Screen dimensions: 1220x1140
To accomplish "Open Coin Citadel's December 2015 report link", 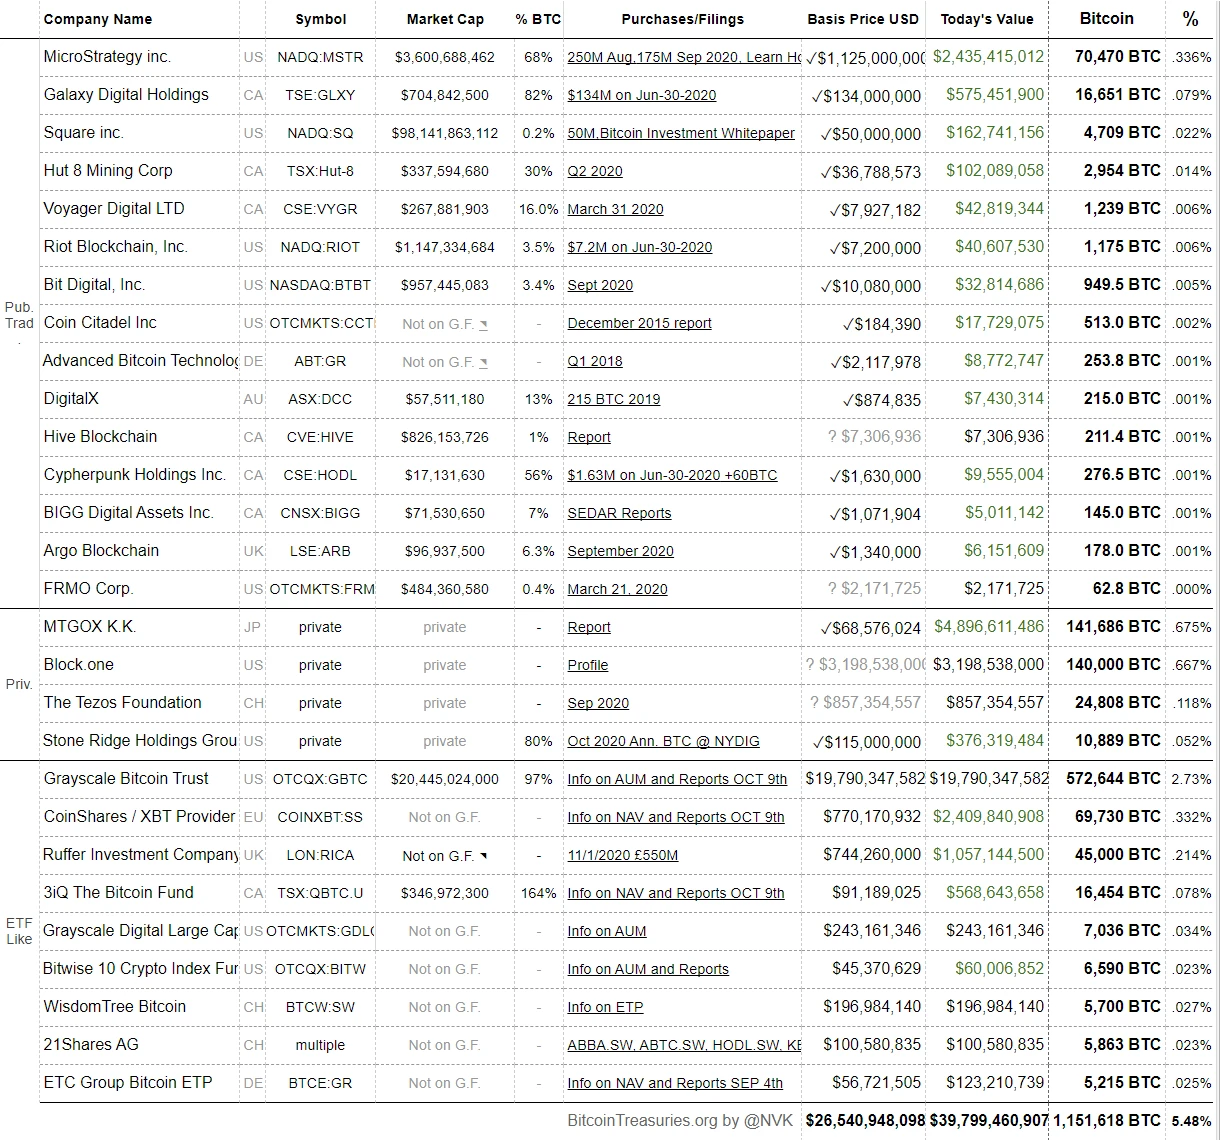I will [x=639, y=323].
